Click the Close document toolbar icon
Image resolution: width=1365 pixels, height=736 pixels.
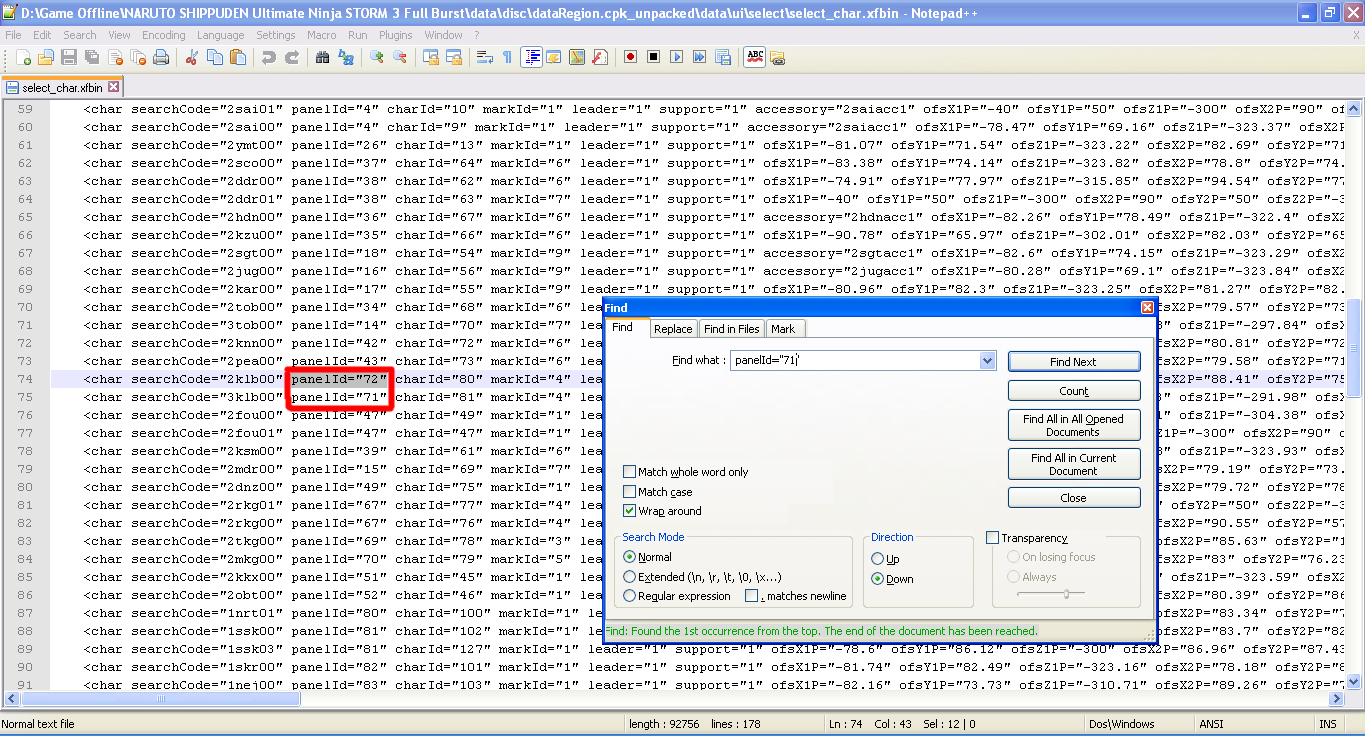[x=115, y=57]
